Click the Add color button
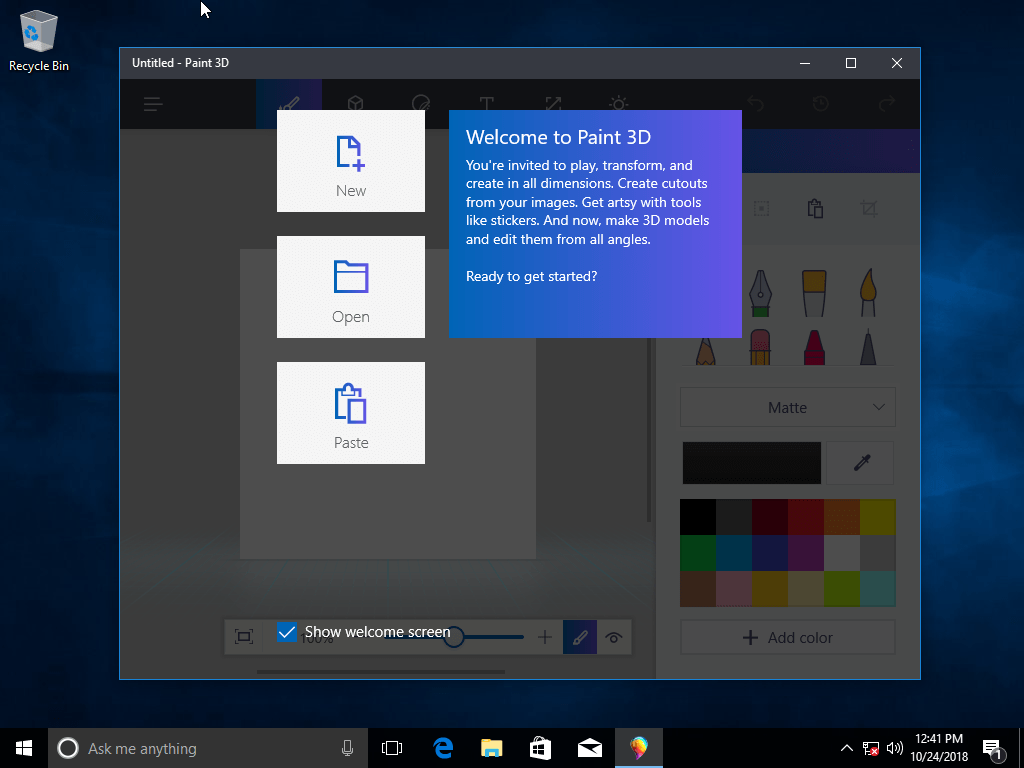This screenshot has width=1024, height=768. pos(788,637)
